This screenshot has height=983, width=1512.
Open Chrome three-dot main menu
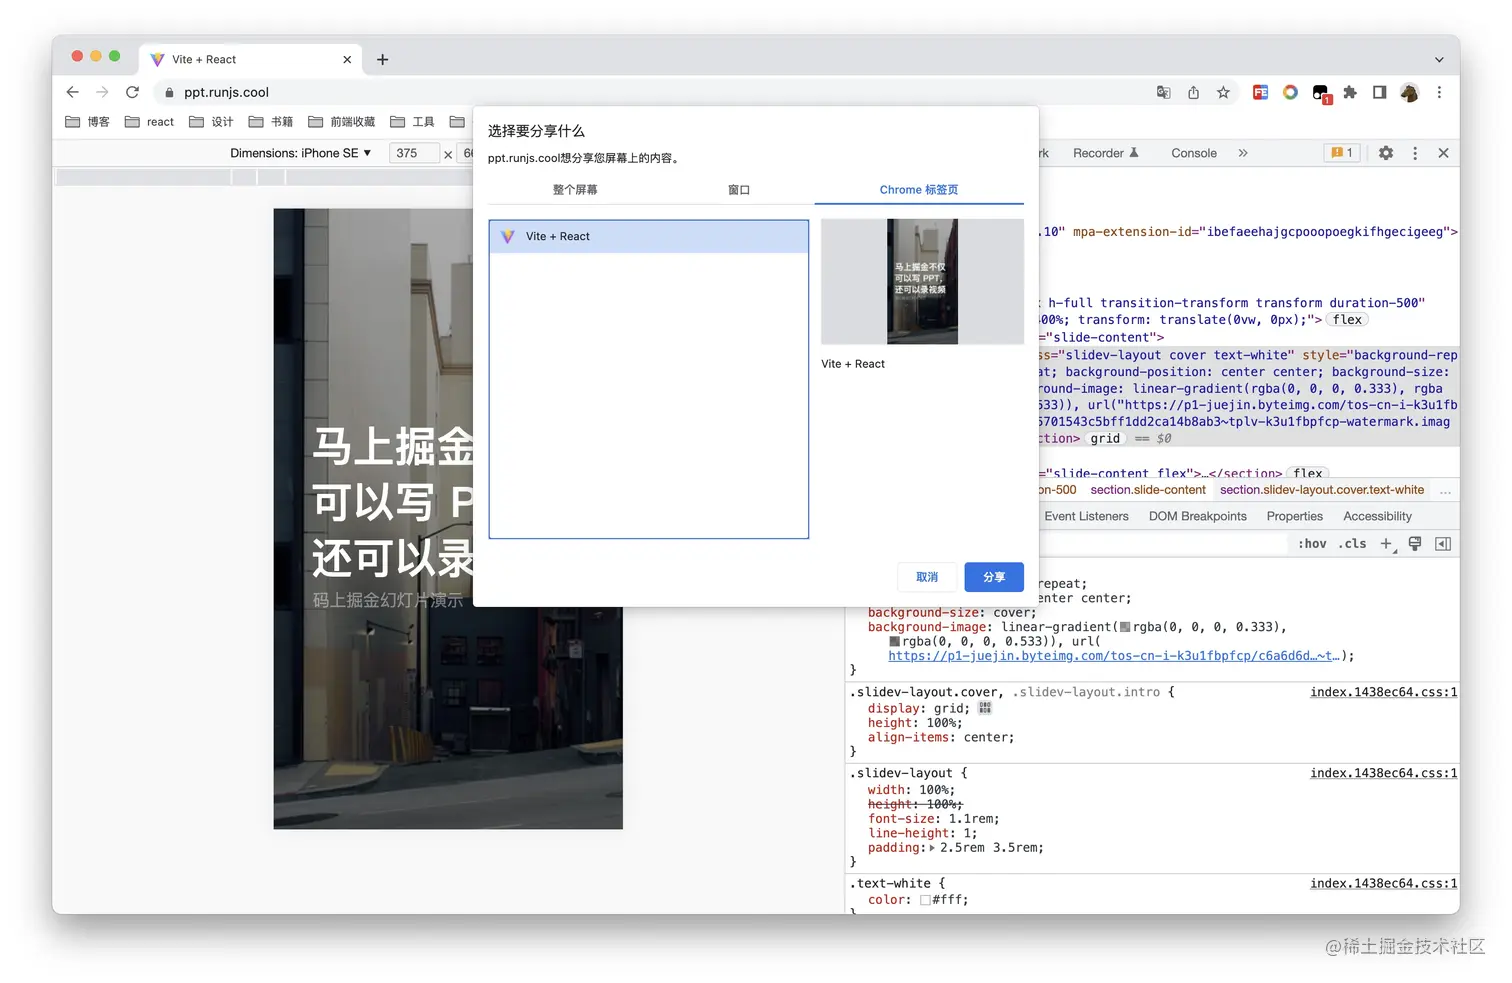(x=1439, y=92)
